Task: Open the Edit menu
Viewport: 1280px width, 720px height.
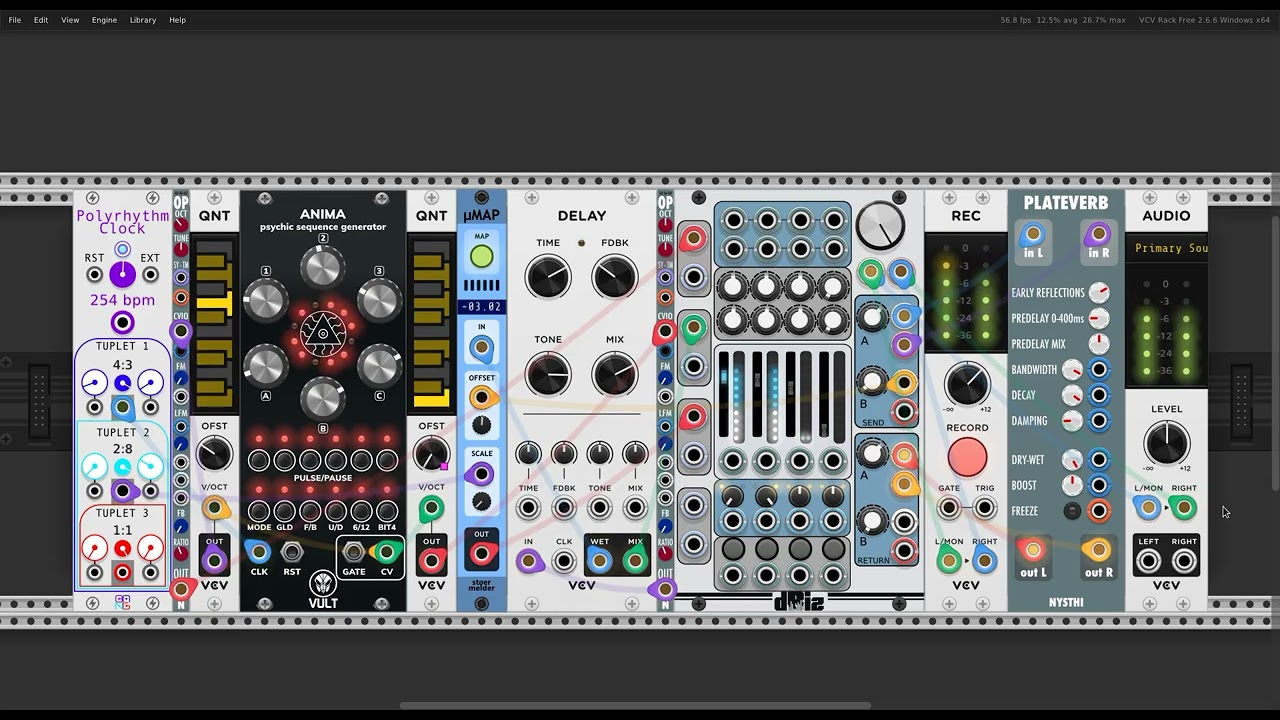Action: point(41,20)
